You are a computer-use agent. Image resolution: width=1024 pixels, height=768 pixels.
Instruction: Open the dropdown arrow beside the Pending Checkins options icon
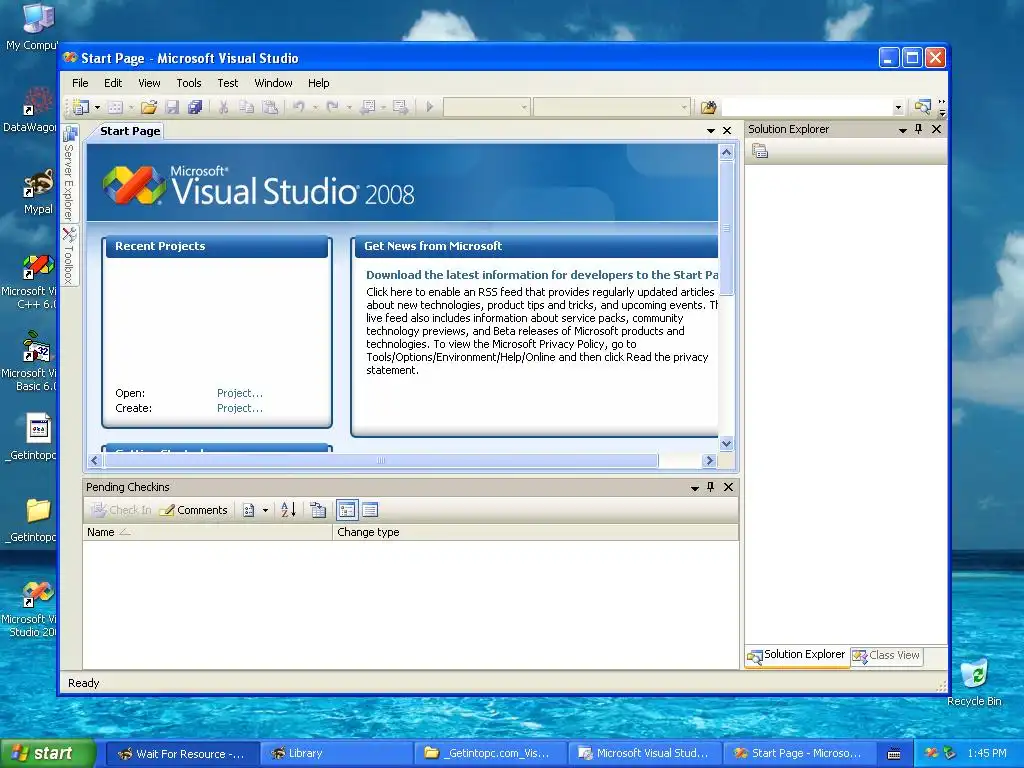point(265,510)
